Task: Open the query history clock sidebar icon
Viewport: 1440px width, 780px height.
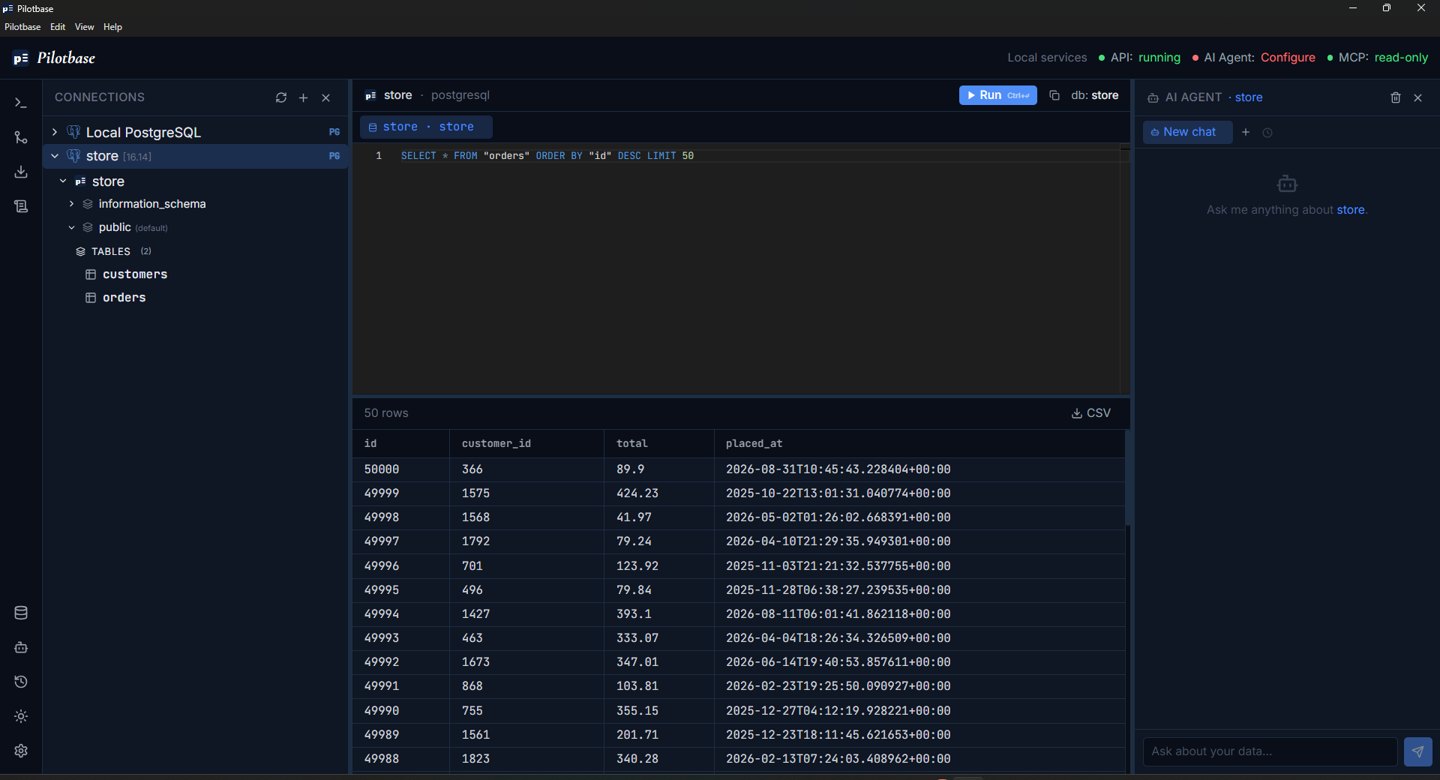Action: (20, 682)
